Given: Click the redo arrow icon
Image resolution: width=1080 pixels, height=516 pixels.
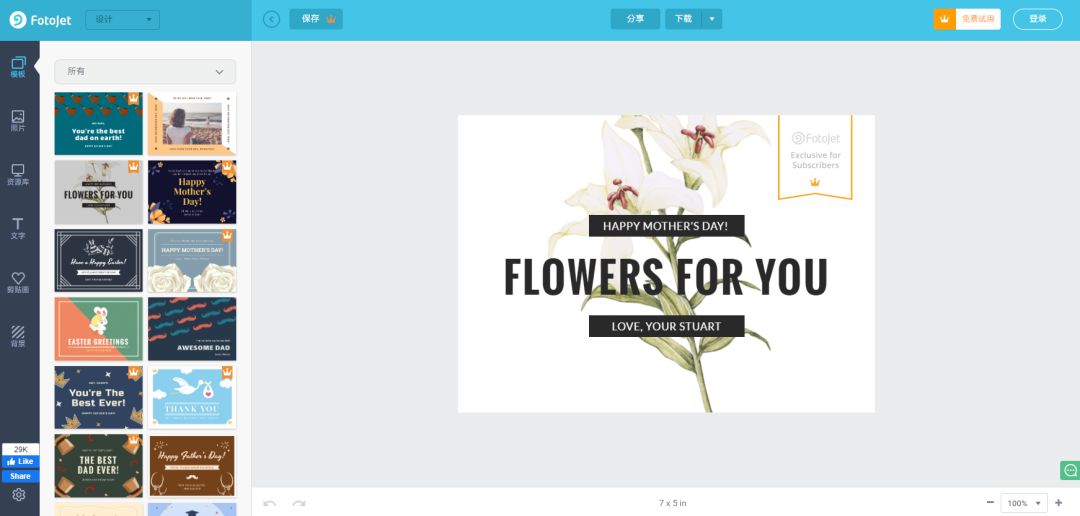Looking at the screenshot, I should coord(299,503).
